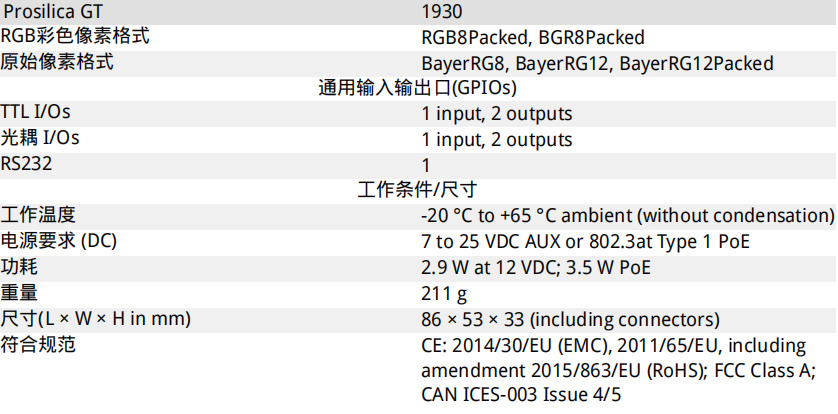Image resolution: width=838 pixels, height=414 pixels.
Task: Click the 电源要求 (DC) label
Action: pyautogui.click(x=59, y=241)
